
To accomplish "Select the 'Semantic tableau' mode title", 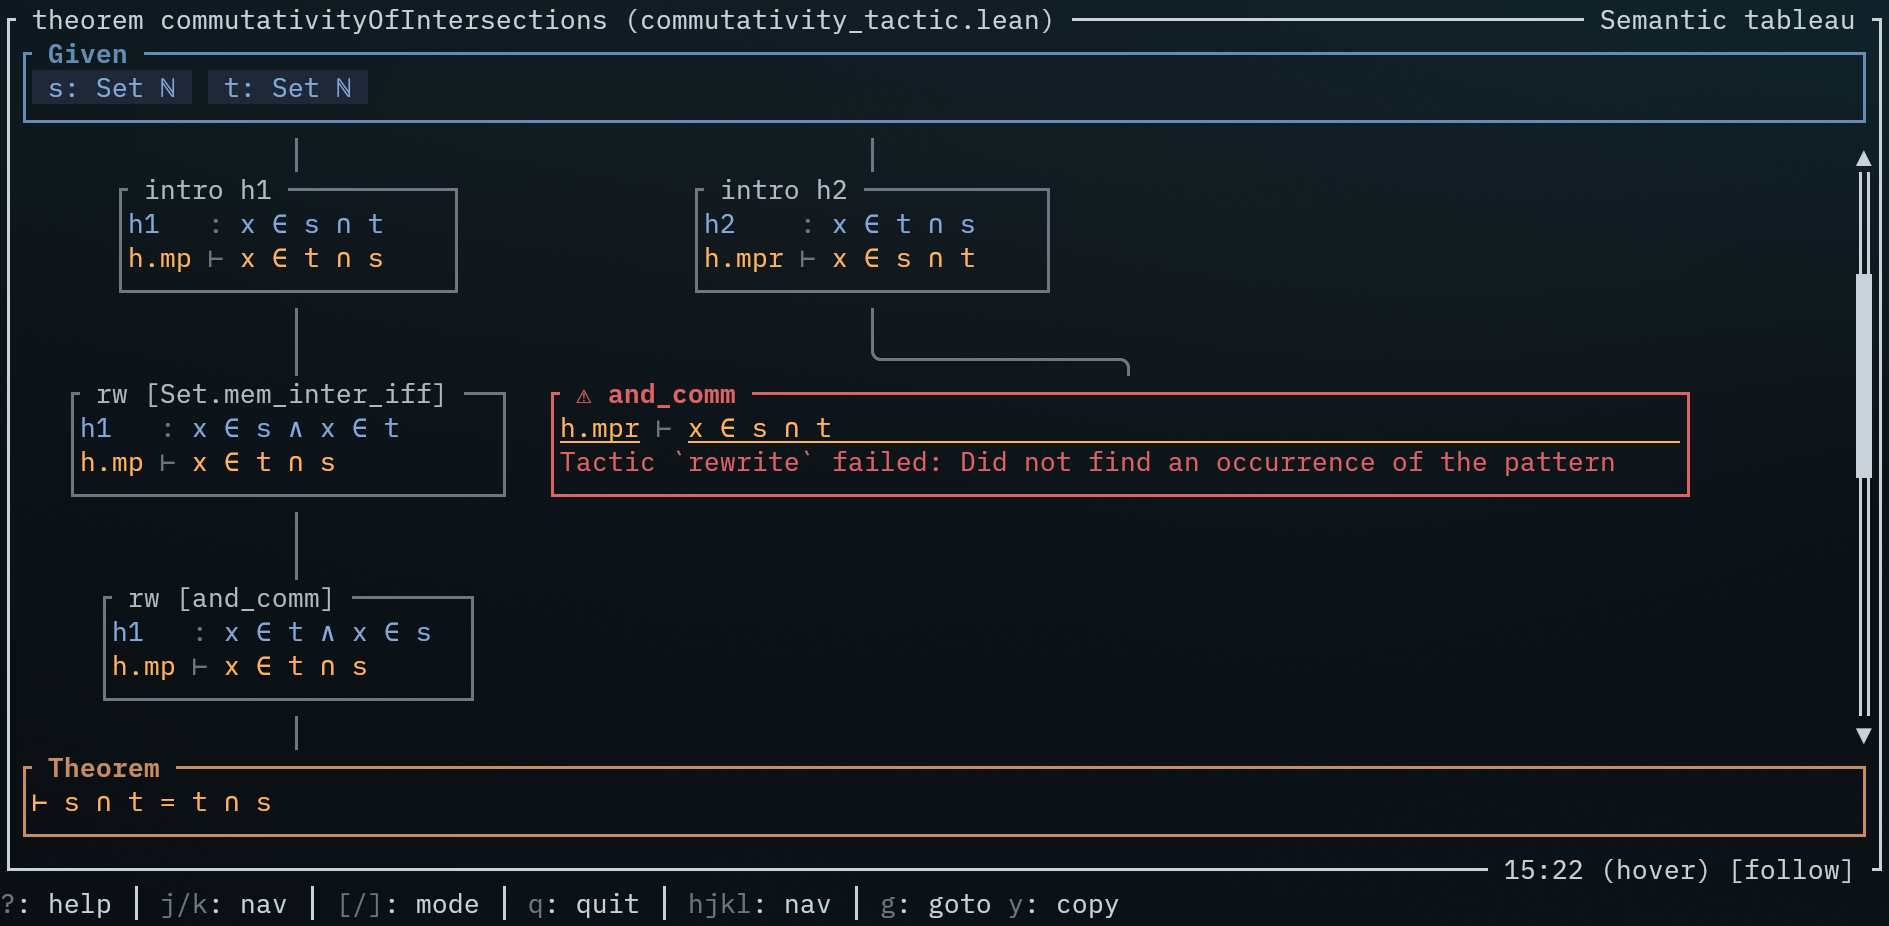I will (x=1726, y=20).
